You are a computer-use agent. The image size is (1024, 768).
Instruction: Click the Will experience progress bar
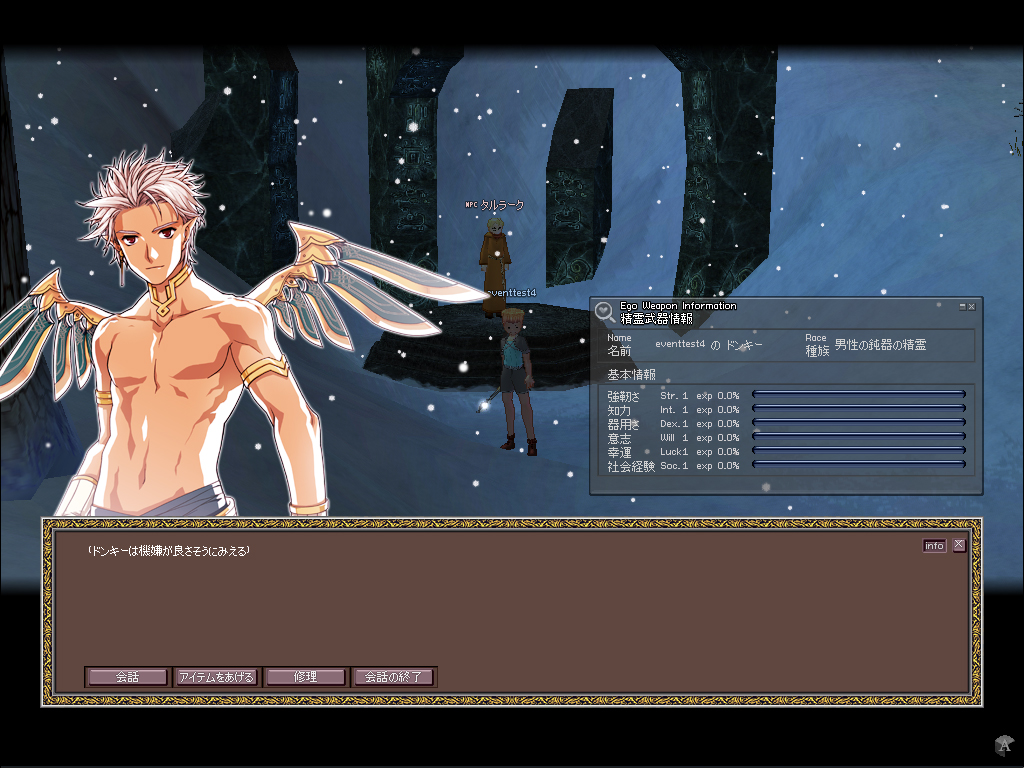pos(858,437)
